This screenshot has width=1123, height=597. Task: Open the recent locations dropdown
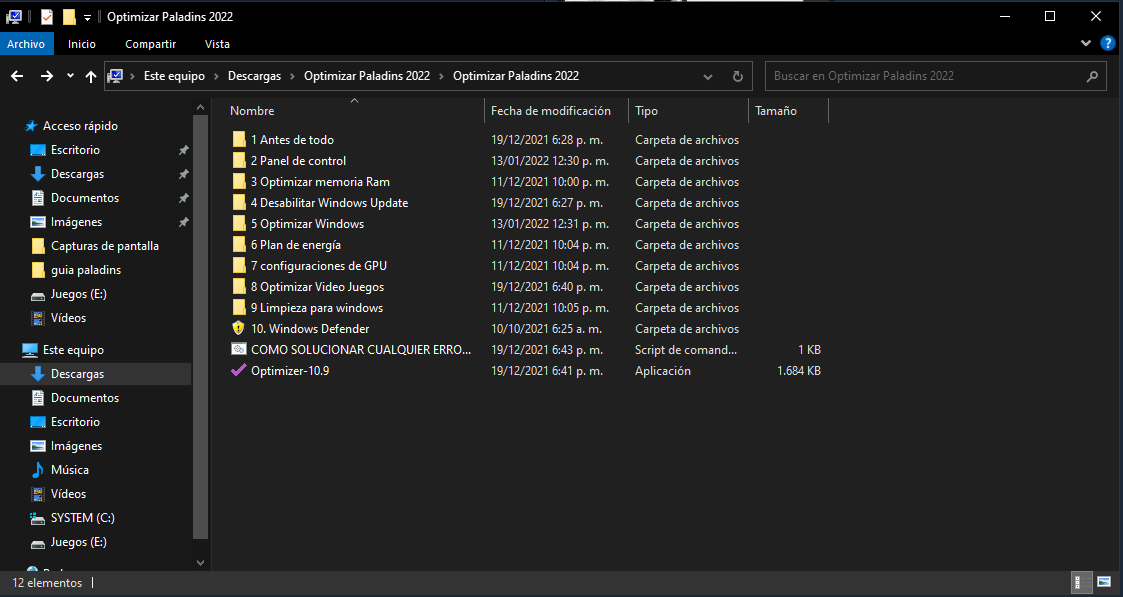[x=70, y=76]
